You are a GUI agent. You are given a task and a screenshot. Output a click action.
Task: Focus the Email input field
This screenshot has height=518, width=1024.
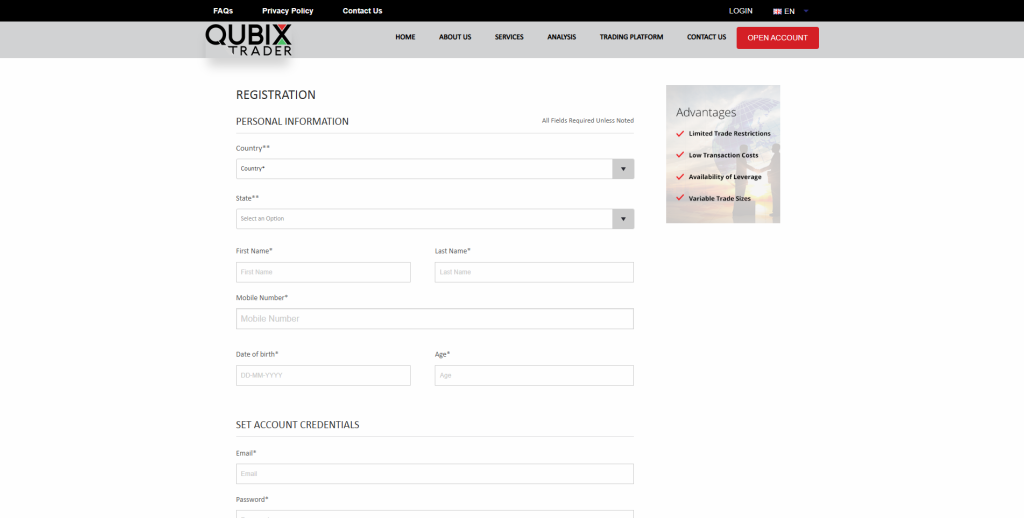435,474
